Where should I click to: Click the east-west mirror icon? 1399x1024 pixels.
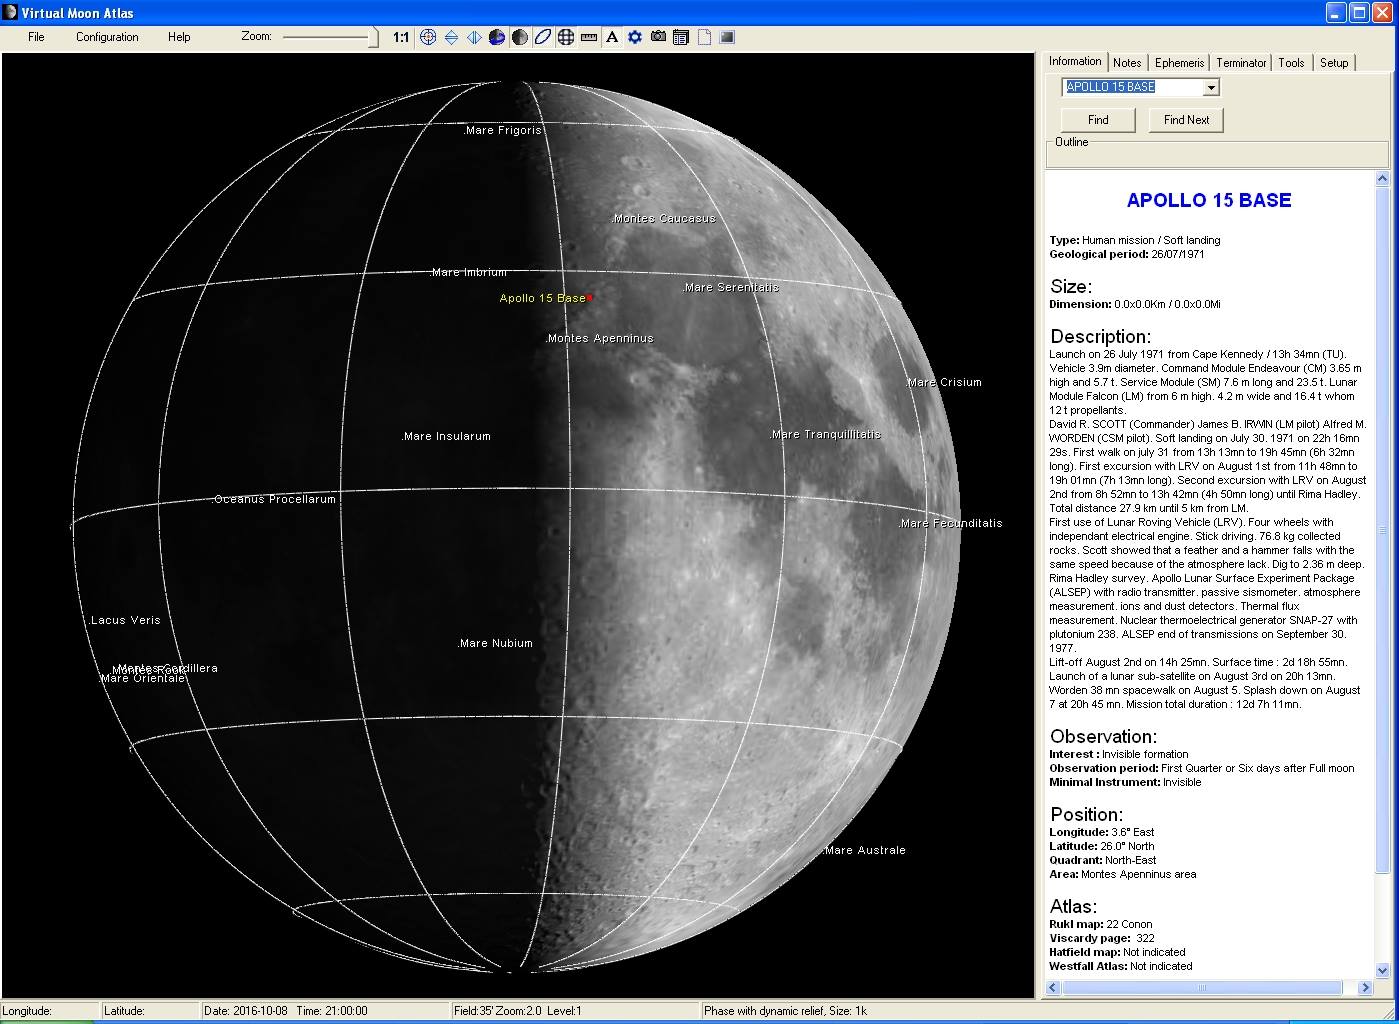474,37
